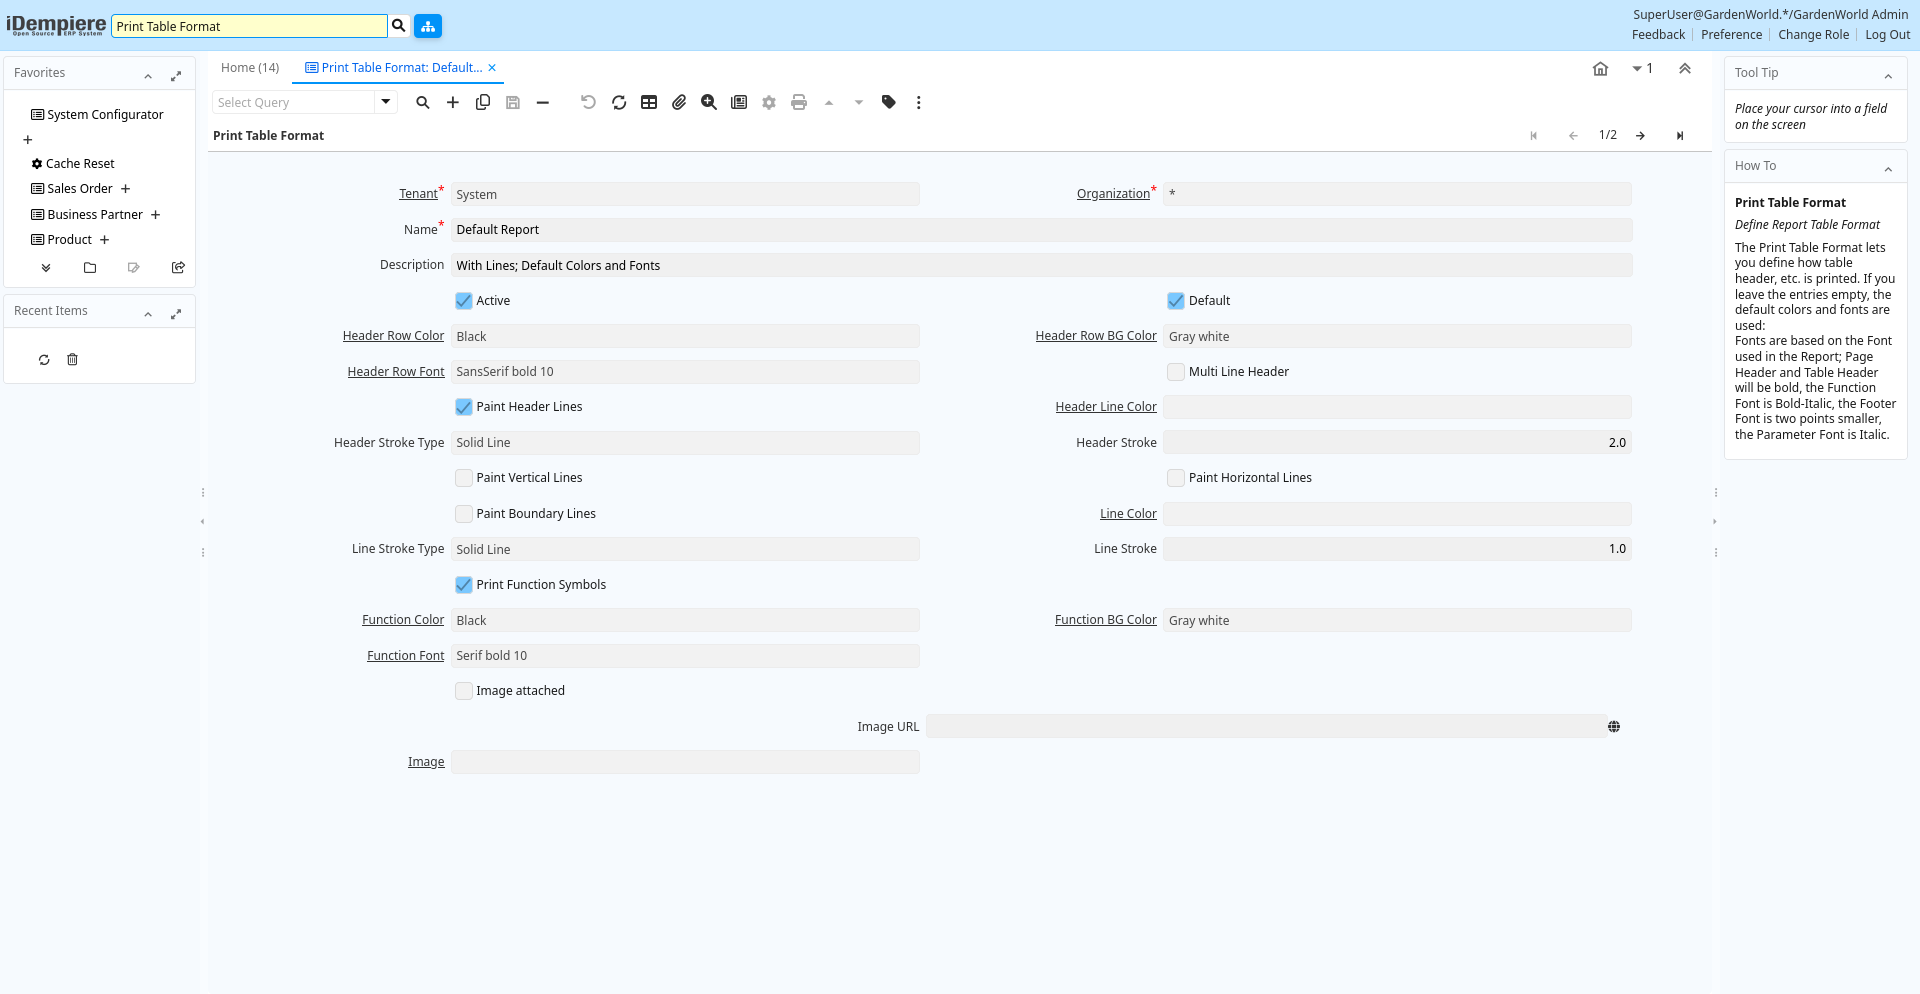Click the New Record plus icon
1920x994 pixels.
[453, 102]
